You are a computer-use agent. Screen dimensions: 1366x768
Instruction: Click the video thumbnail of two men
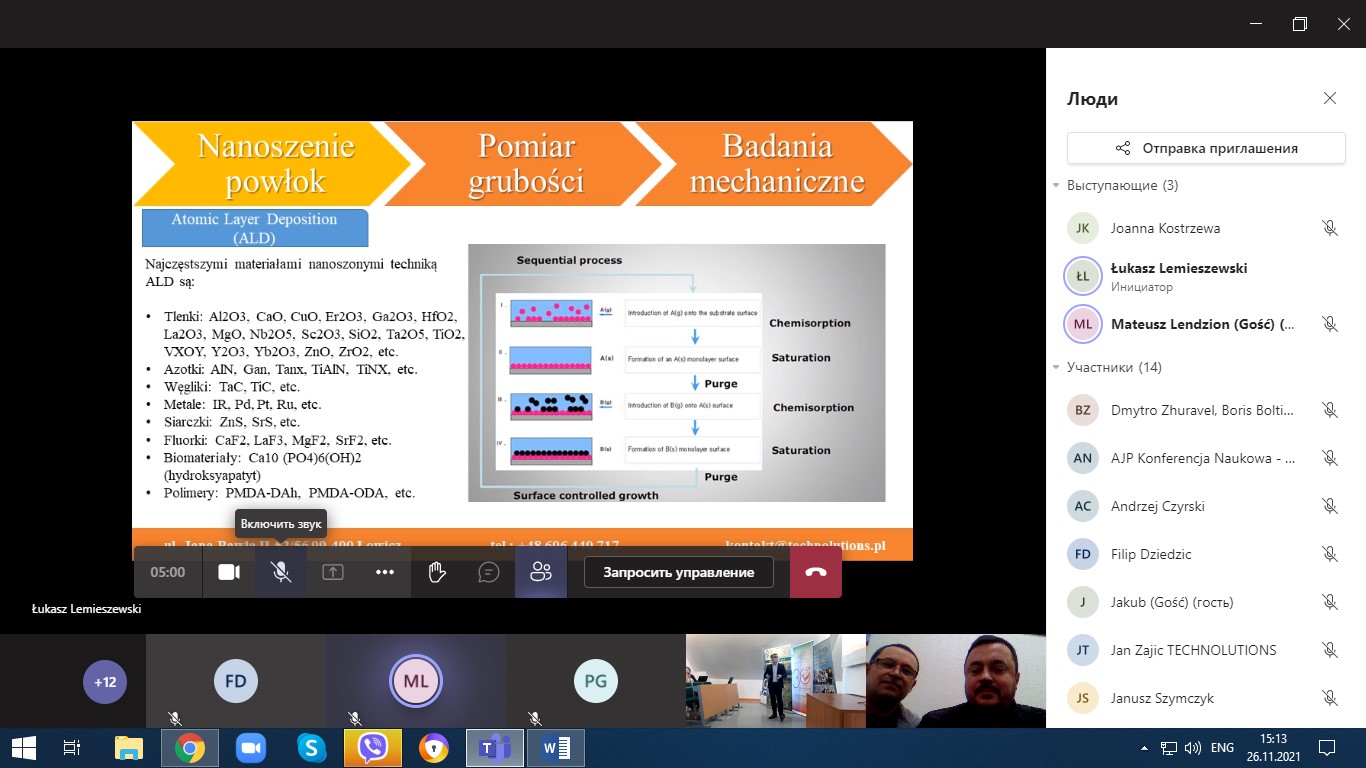pyautogui.click(x=956, y=681)
